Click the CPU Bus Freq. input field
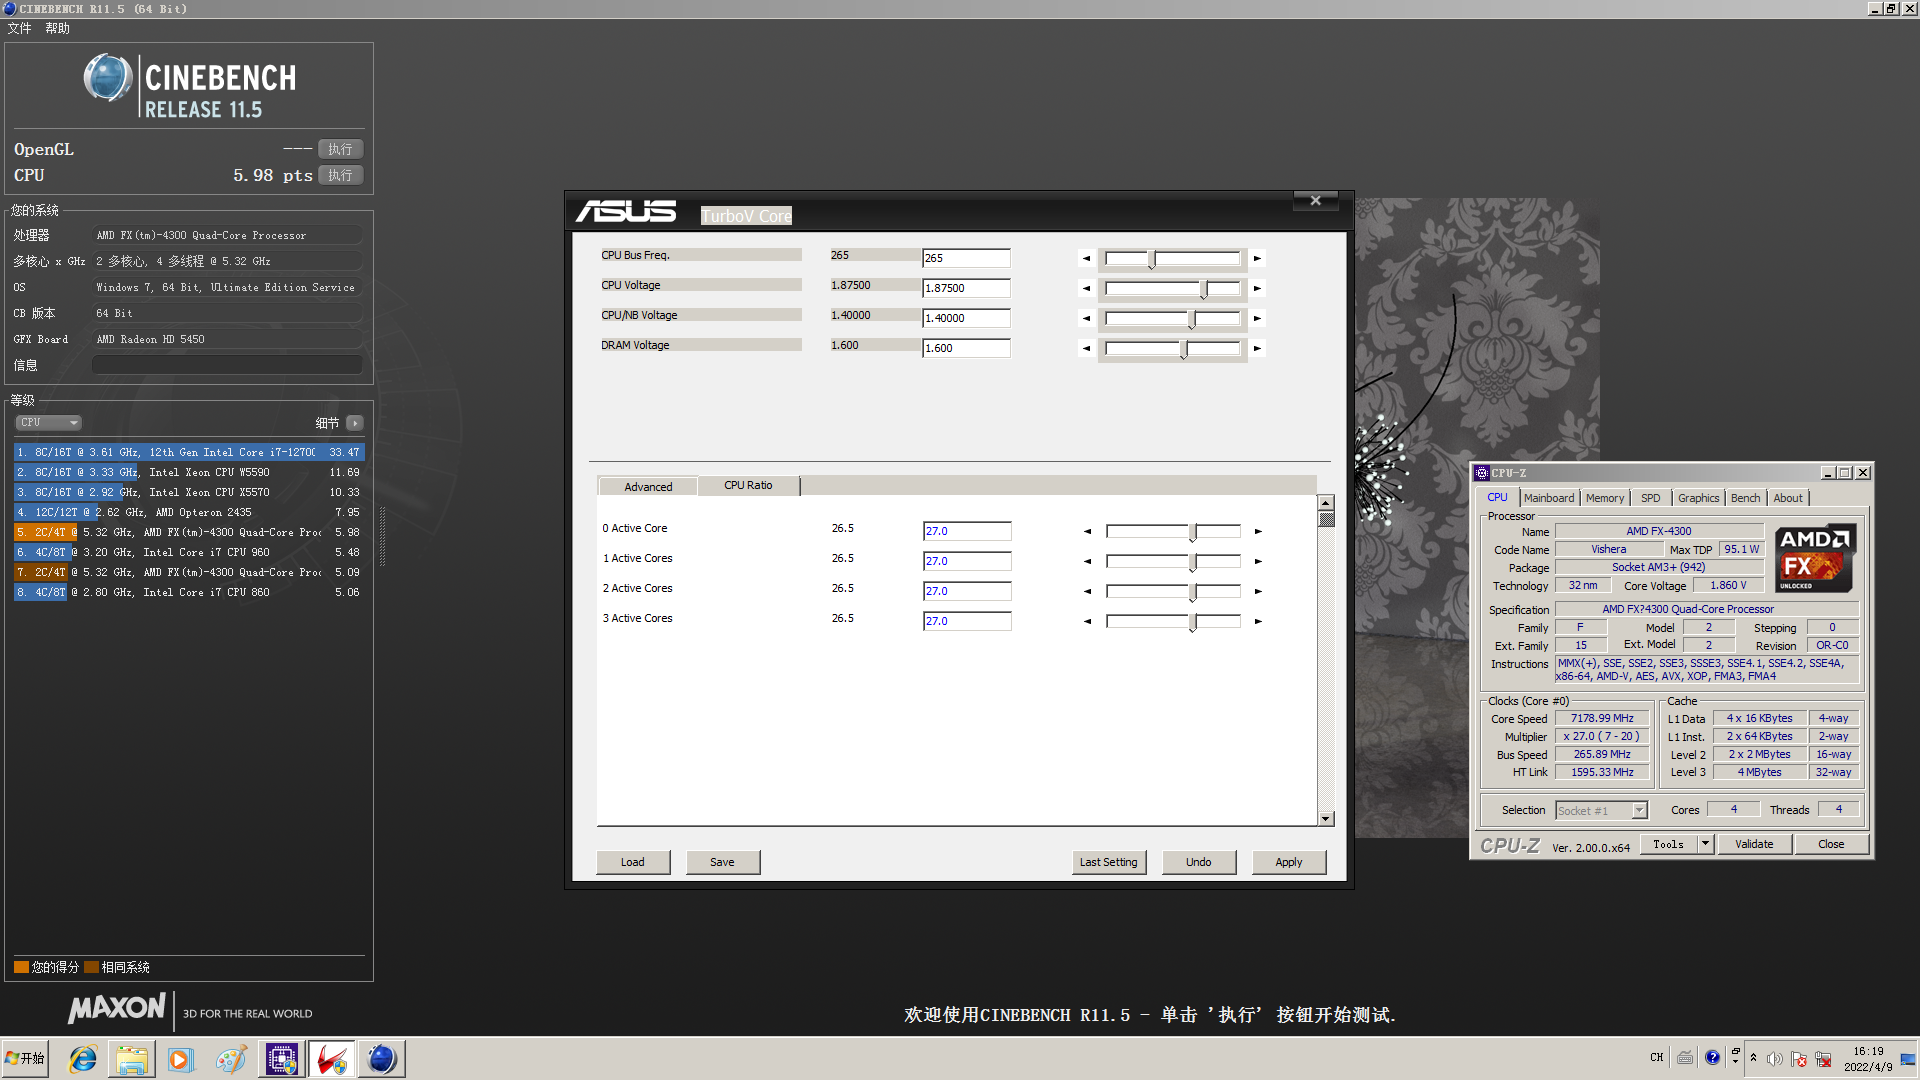1920x1080 pixels. click(x=966, y=258)
